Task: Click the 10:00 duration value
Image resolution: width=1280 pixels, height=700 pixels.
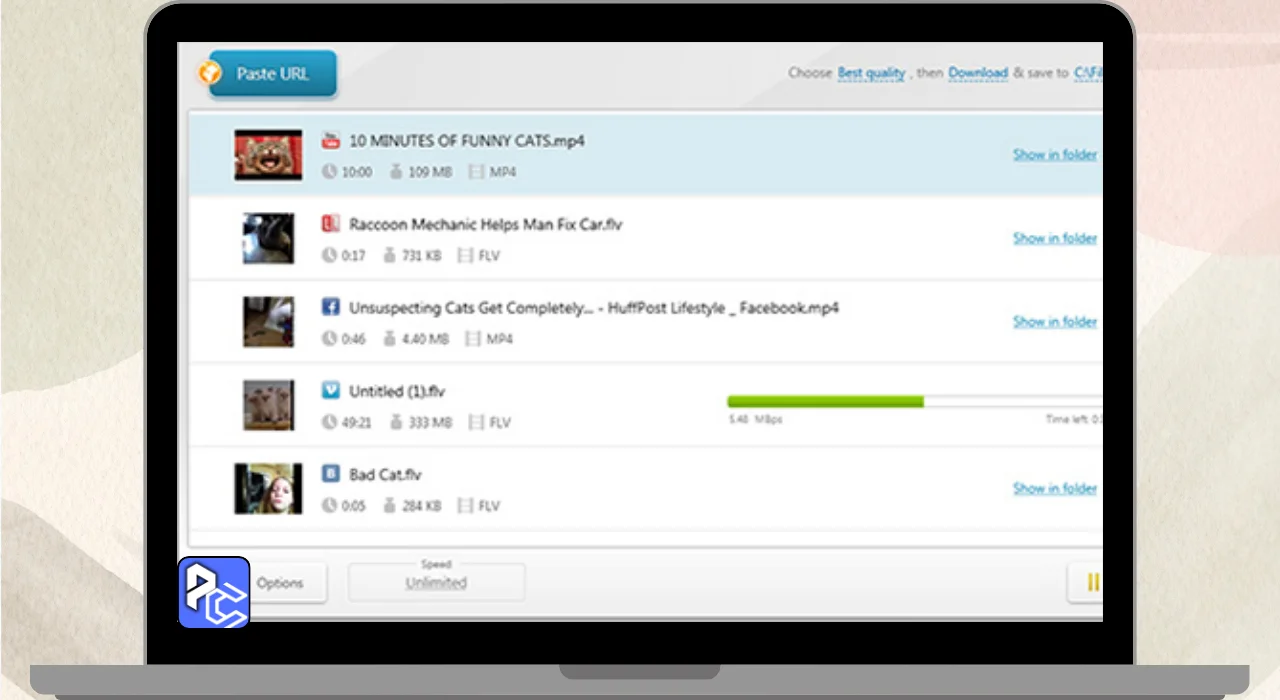Action: (x=357, y=172)
